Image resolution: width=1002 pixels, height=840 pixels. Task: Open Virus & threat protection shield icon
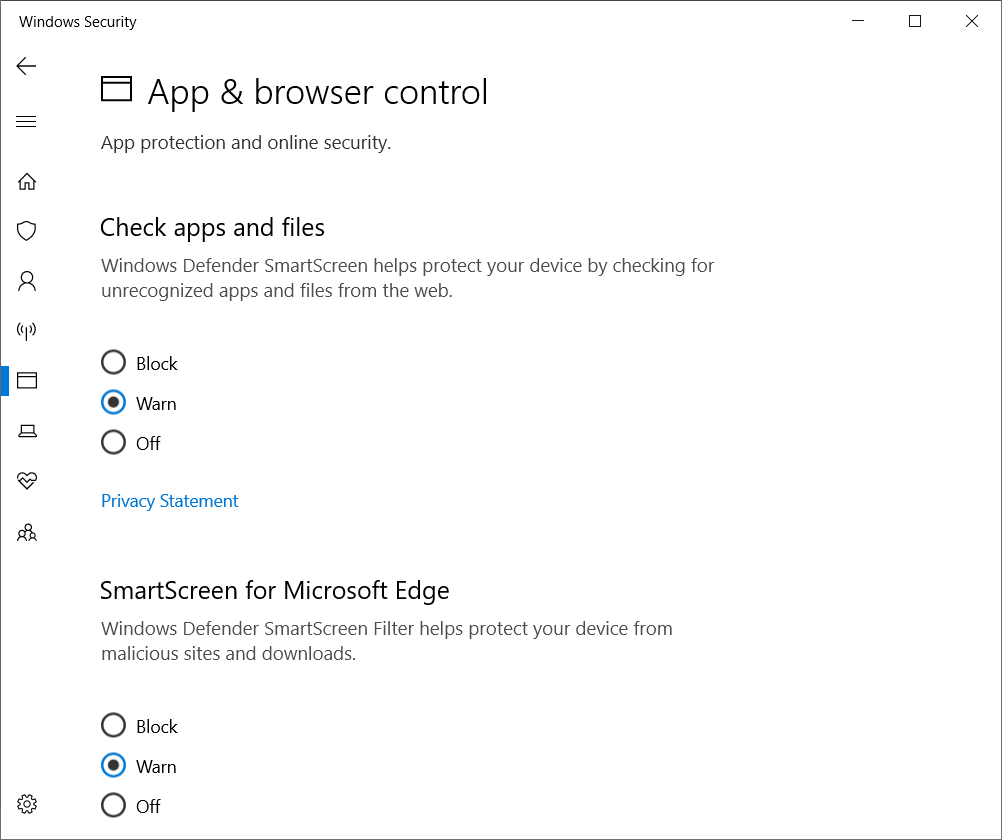27,231
